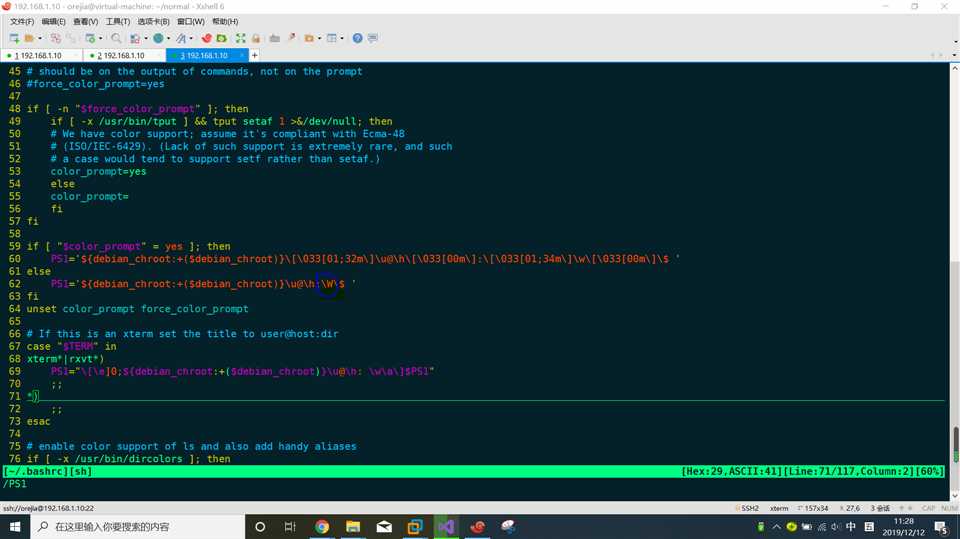Image resolution: width=960 pixels, height=539 pixels.
Task: Click the chat feedback bubble icon
Action: coord(372,38)
